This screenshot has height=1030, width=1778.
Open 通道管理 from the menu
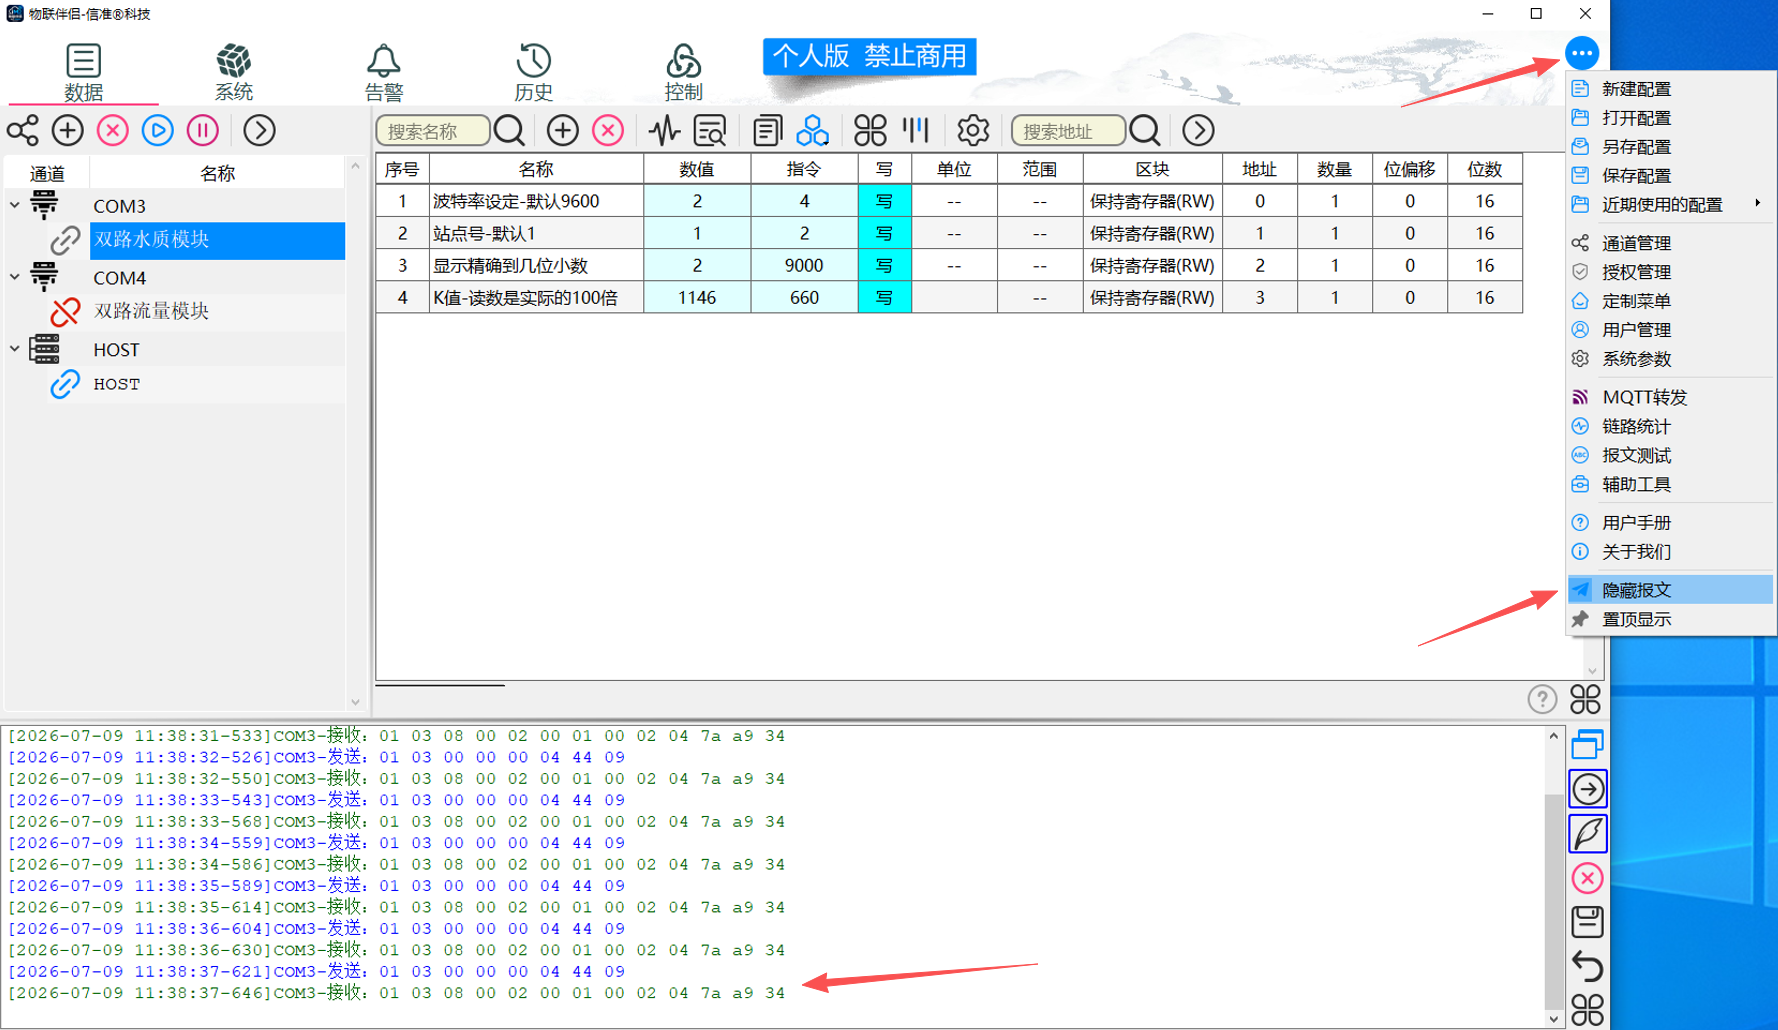(x=1670, y=243)
